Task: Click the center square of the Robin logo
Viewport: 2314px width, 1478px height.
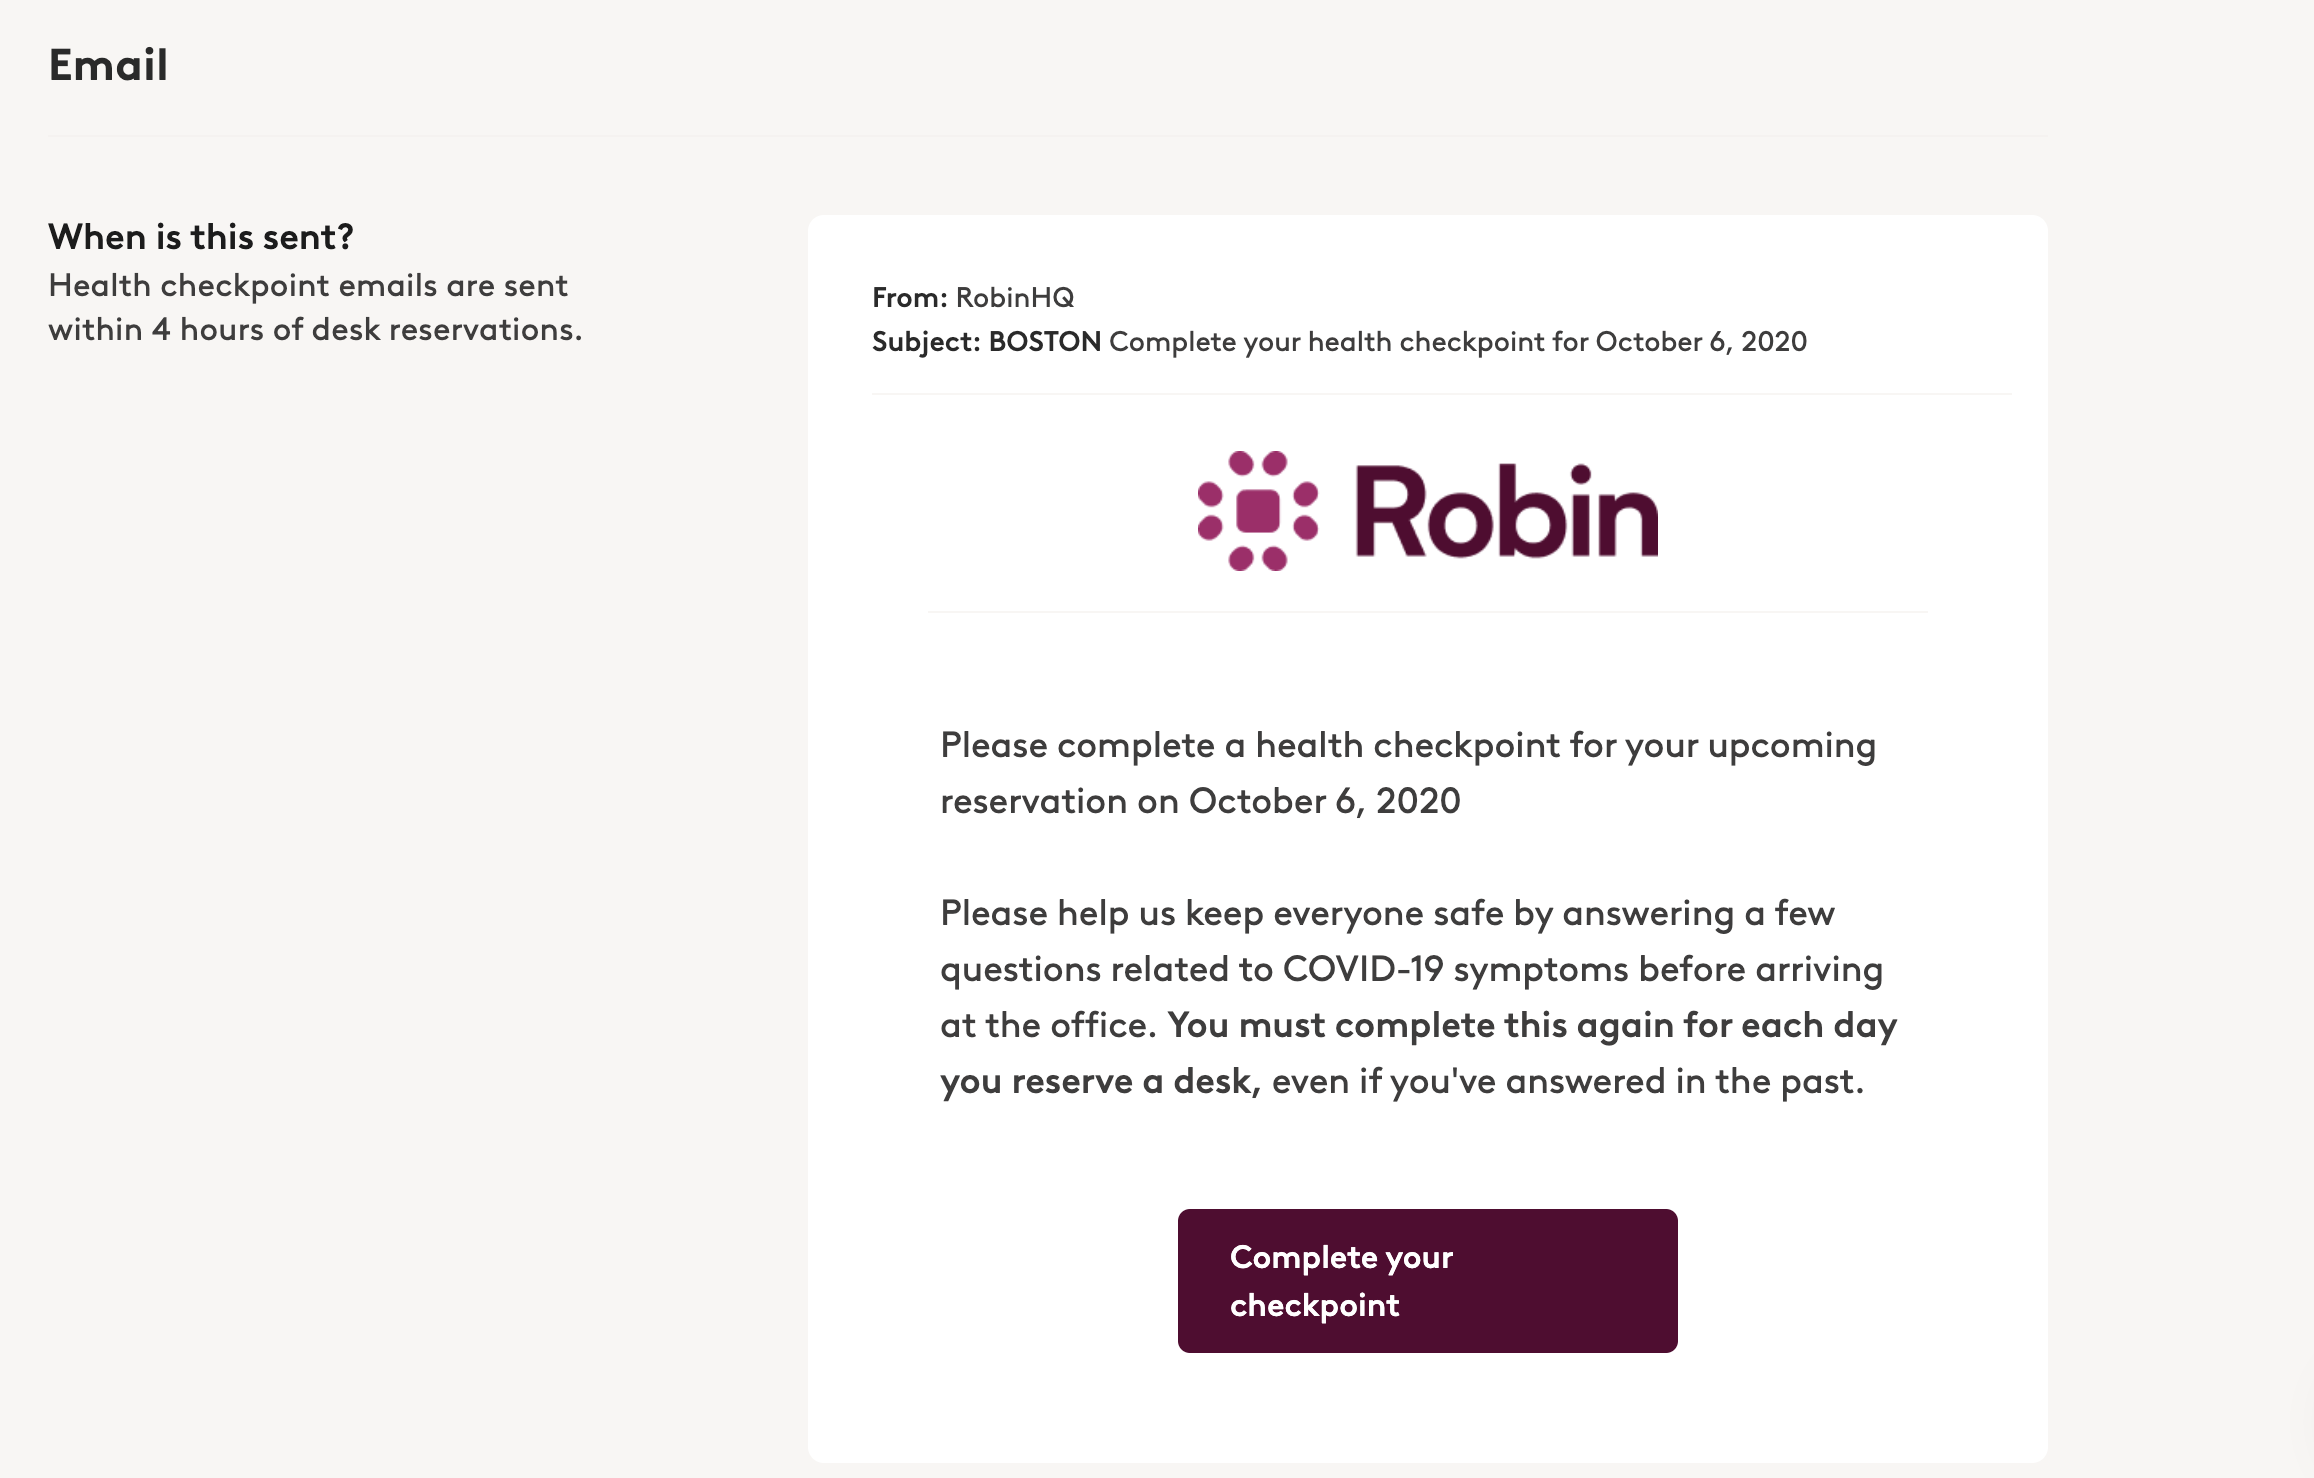Action: 1257,511
